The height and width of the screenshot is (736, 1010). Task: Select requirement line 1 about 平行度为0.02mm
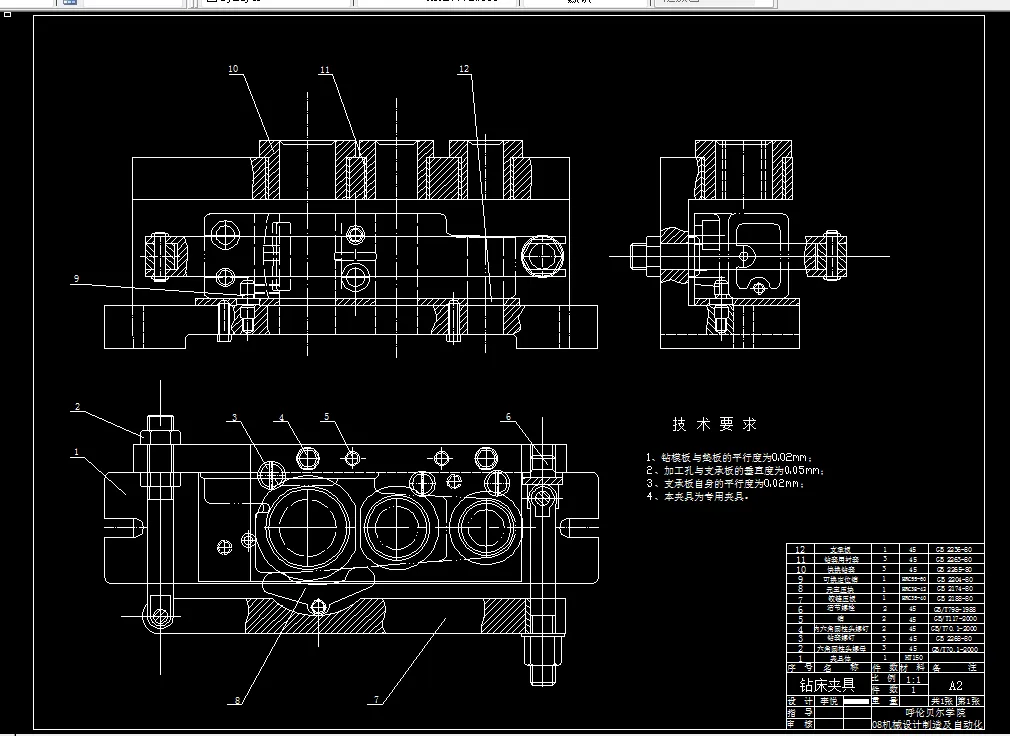click(730, 458)
